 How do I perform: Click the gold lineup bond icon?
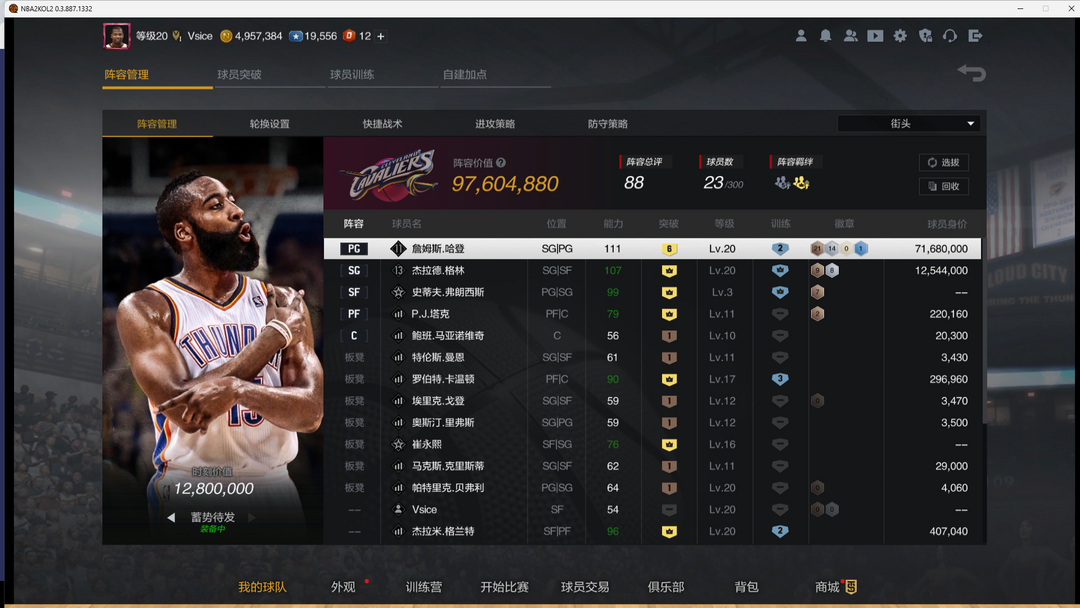pos(801,183)
